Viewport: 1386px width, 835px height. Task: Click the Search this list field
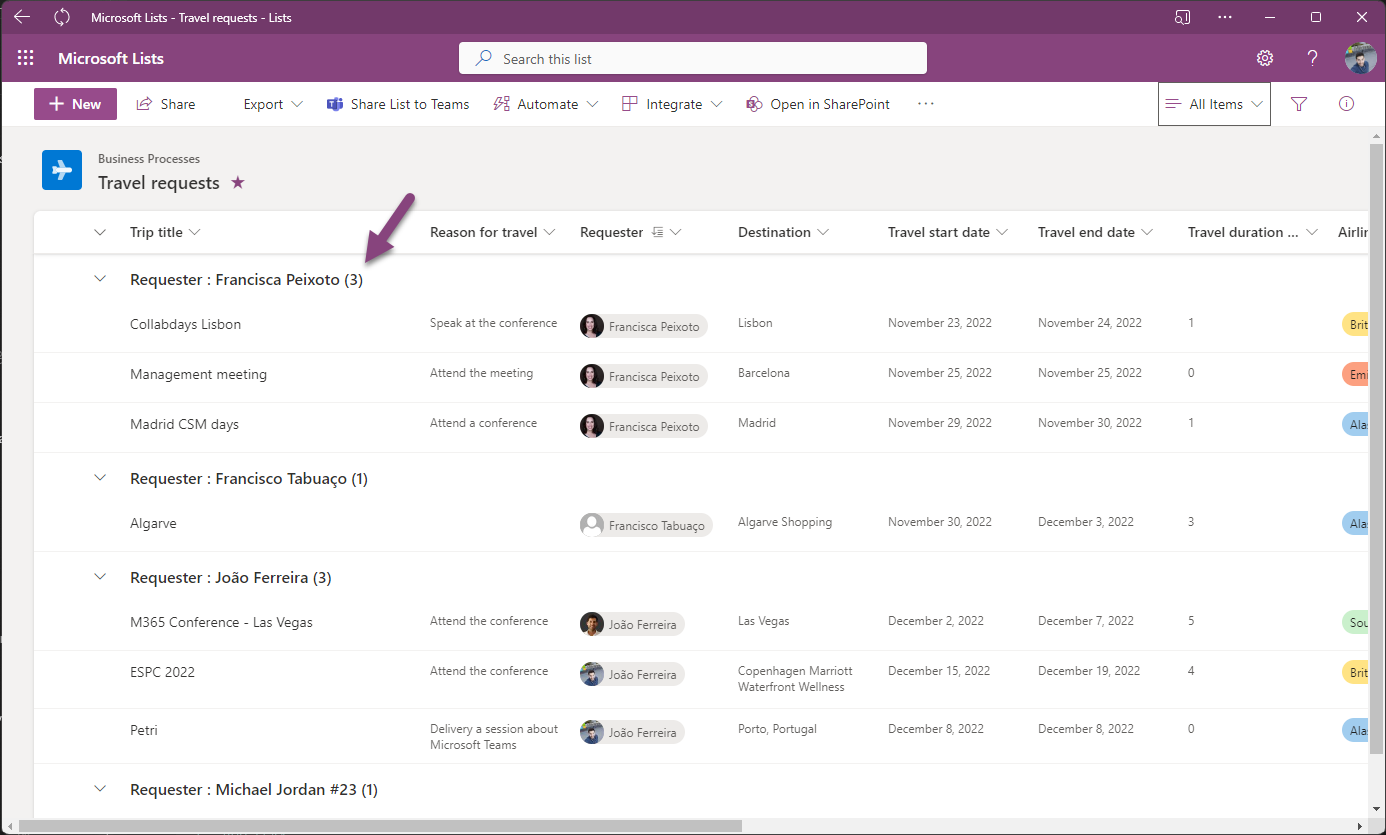692,58
